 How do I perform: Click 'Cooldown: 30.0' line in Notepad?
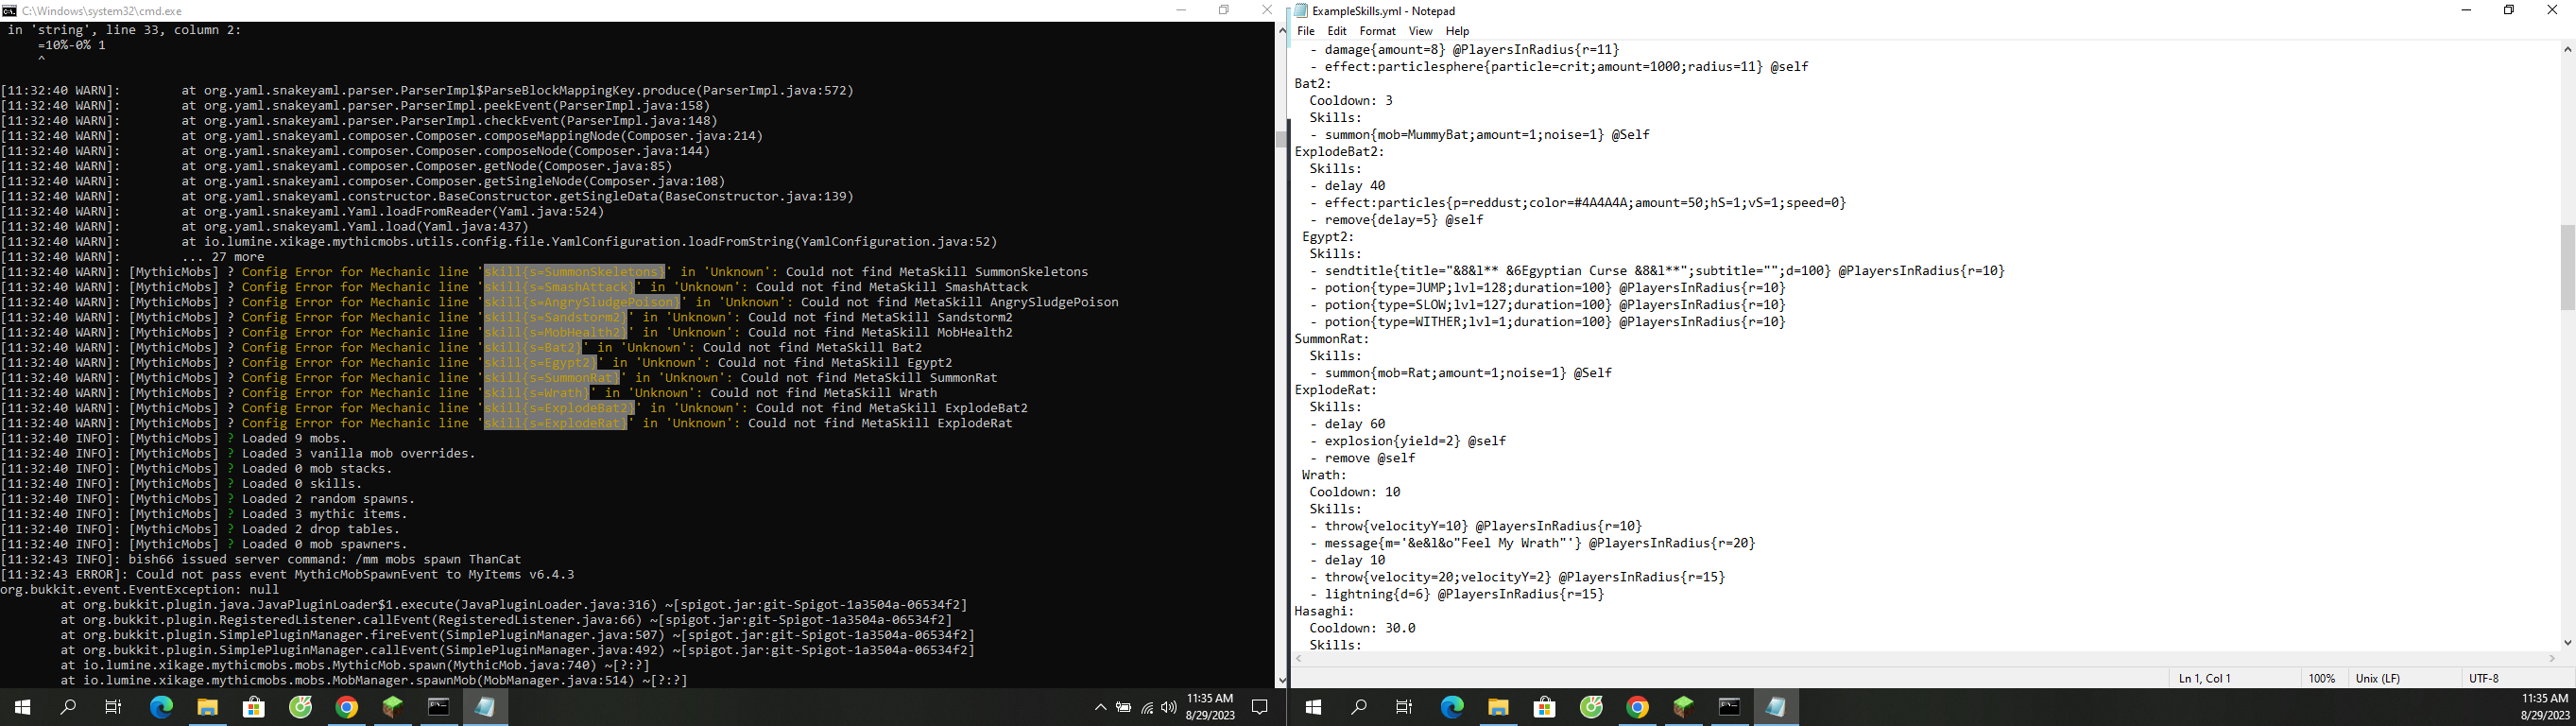pos(1362,628)
